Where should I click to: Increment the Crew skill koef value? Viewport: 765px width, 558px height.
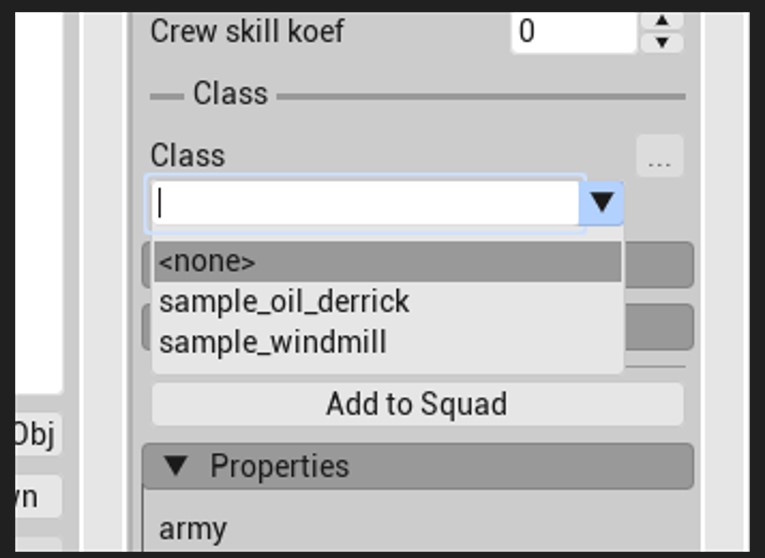tap(662, 20)
